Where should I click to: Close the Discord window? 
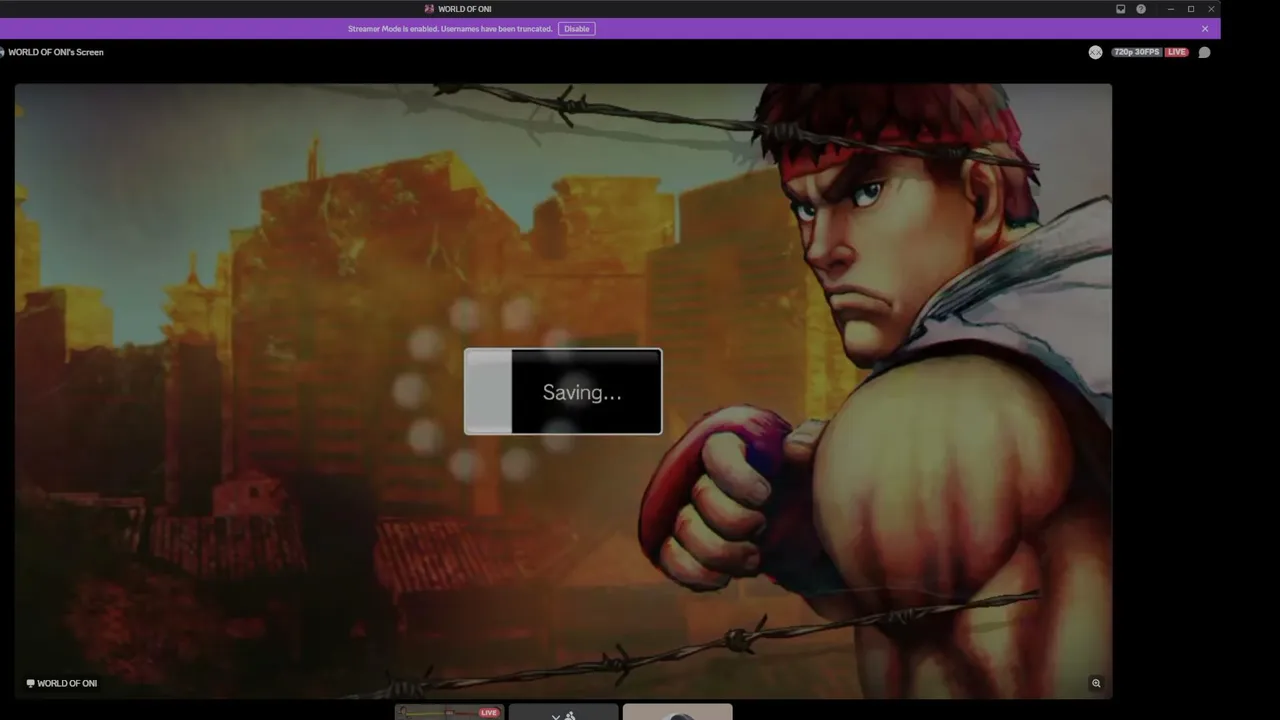pyautogui.click(x=1211, y=9)
